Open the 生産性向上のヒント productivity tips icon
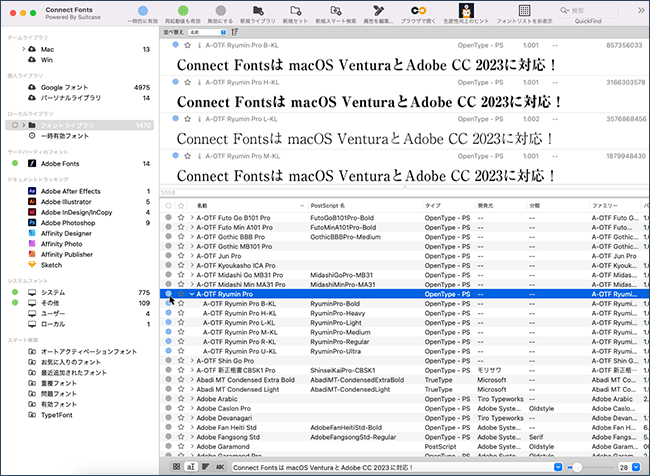 tap(466, 10)
